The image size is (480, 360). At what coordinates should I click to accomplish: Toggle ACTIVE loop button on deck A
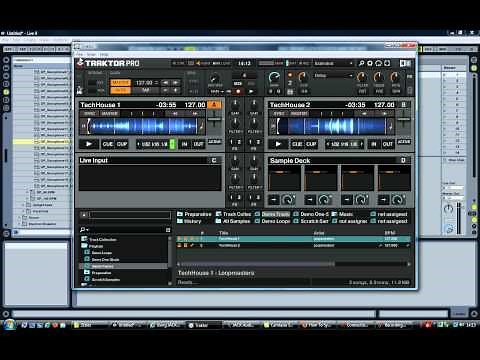tap(214, 142)
